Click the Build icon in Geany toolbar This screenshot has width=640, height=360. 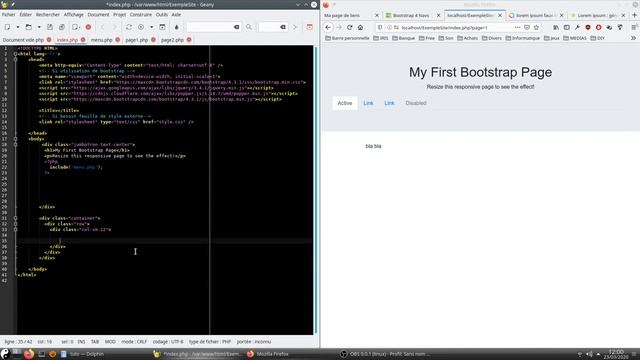pos(141,27)
